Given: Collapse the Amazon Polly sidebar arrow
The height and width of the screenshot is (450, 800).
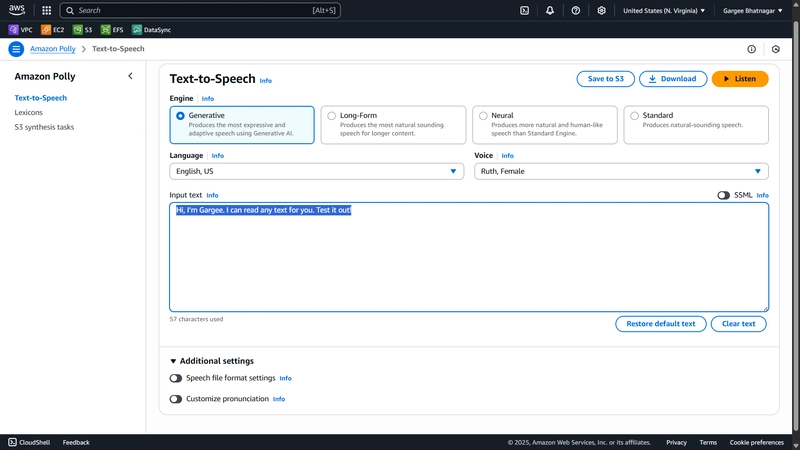Looking at the screenshot, I should 130,76.
